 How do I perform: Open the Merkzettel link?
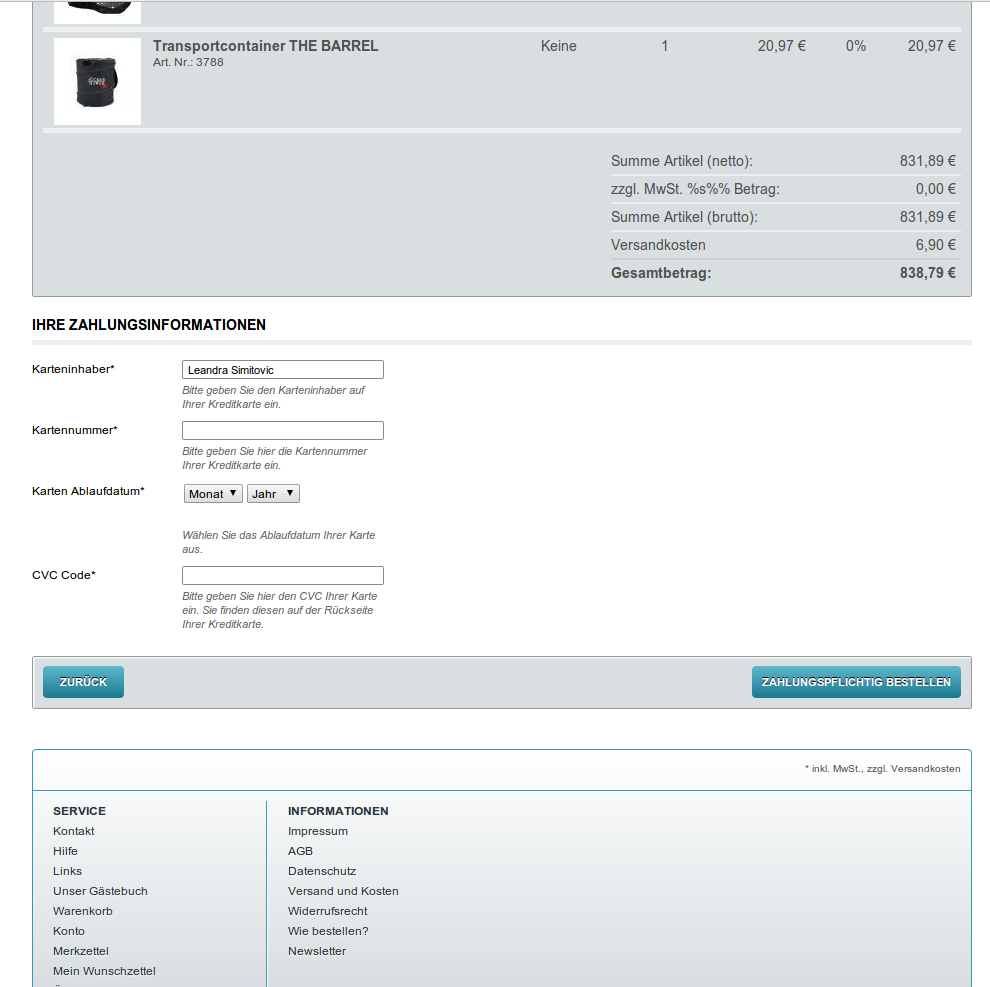coord(81,951)
